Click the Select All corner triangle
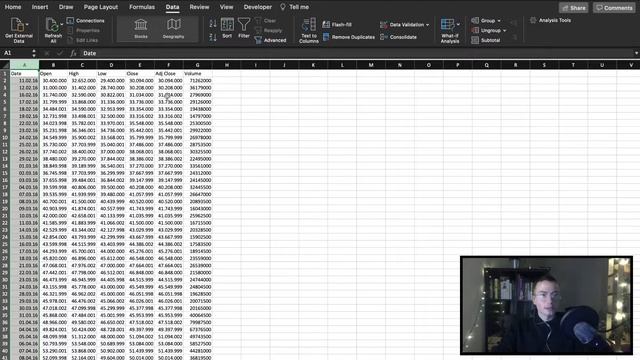640x360 pixels. [x=5, y=65]
